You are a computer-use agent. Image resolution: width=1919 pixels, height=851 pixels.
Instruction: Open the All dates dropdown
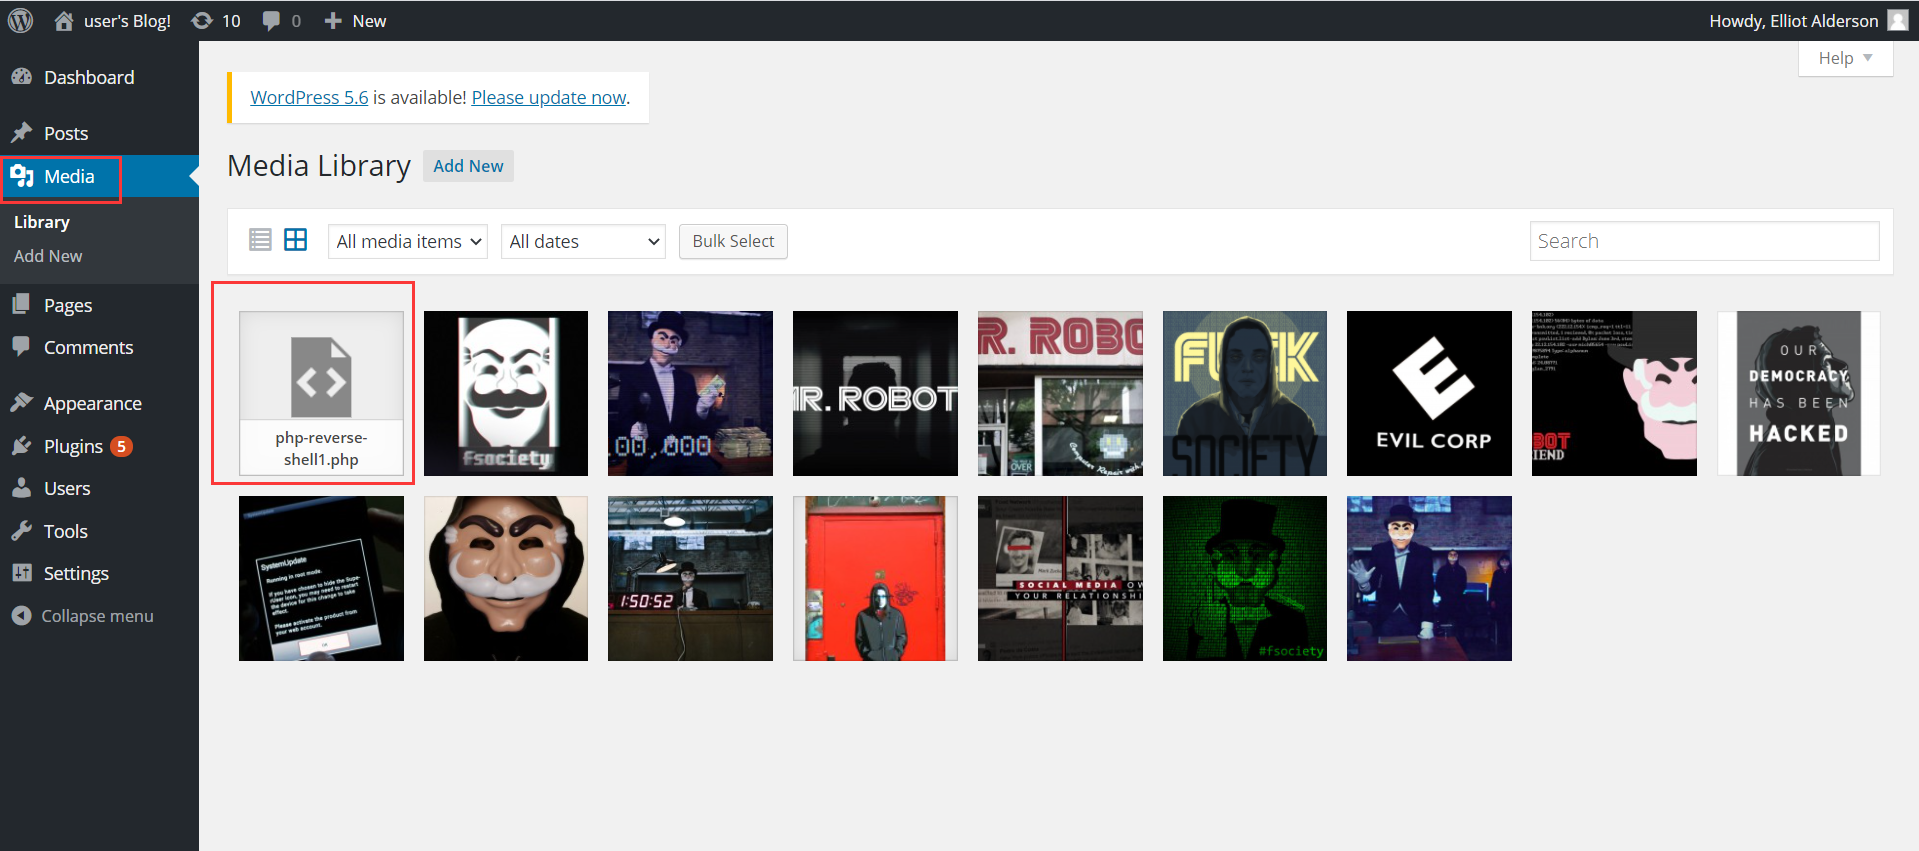coord(583,241)
